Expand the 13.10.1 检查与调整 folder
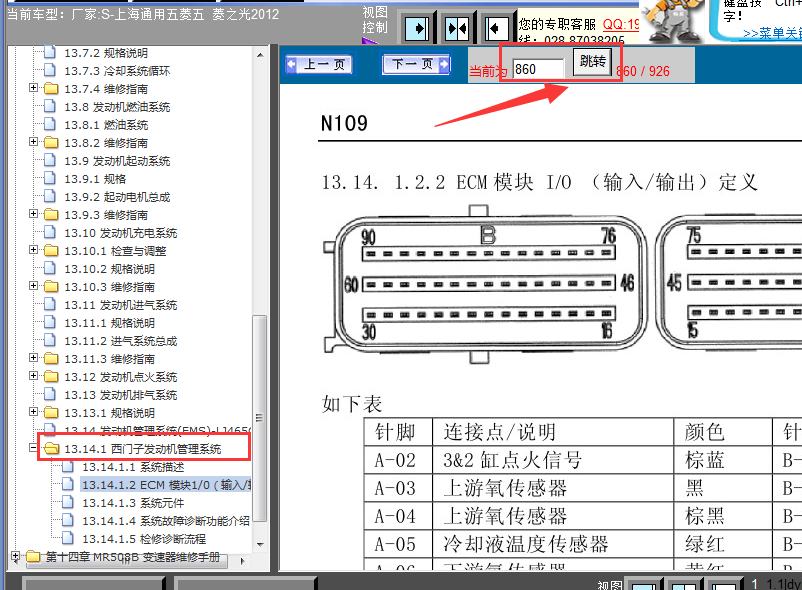The height and width of the screenshot is (590, 802). tap(34, 250)
